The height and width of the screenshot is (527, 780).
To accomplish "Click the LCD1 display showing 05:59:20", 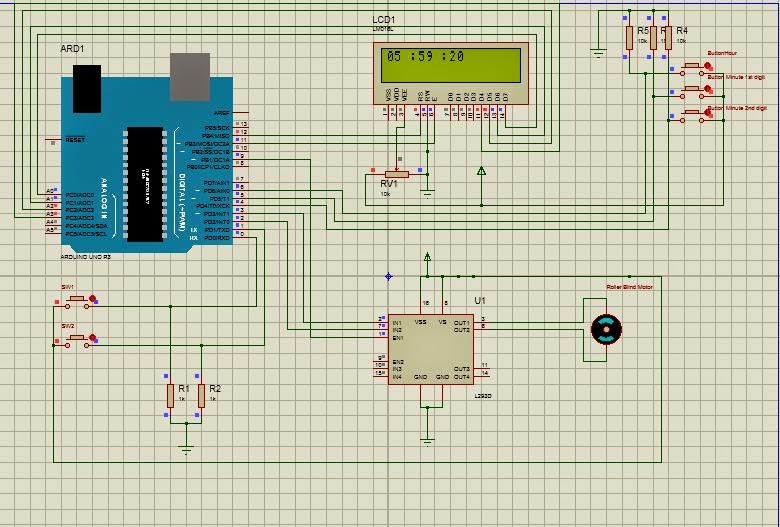I will [x=451, y=74].
